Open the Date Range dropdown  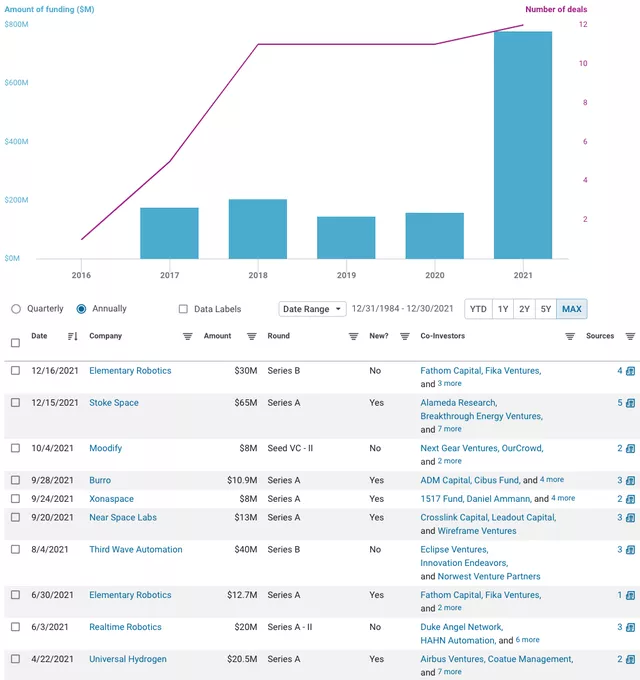(x=312, y=309)
